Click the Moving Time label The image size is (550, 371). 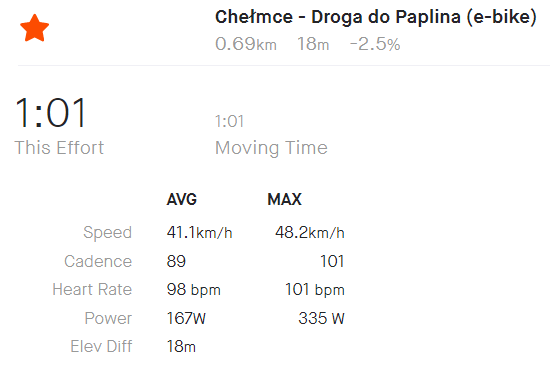point(271,148)
